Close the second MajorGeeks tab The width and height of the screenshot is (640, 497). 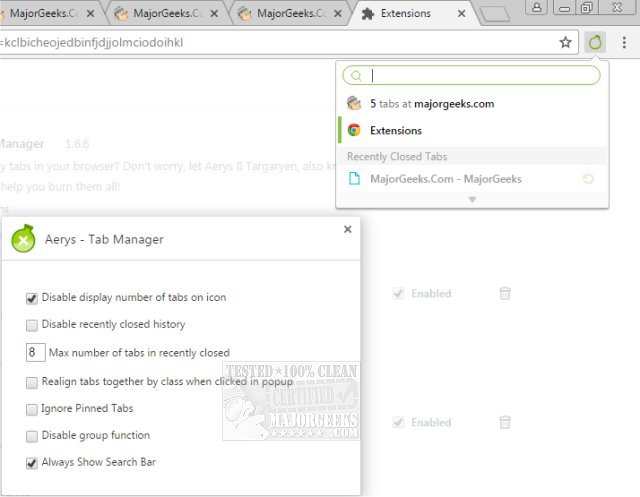click(214, 13)
